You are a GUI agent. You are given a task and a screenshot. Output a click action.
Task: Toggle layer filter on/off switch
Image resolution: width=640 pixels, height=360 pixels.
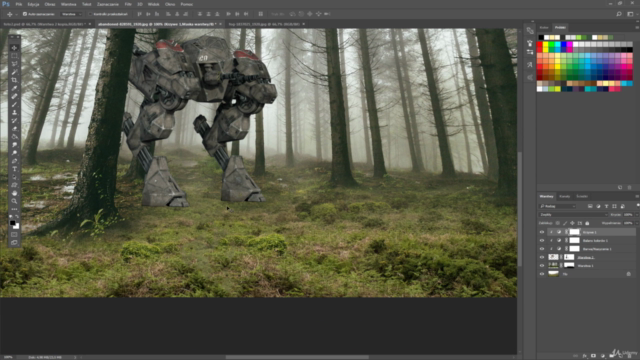(638, 205)
